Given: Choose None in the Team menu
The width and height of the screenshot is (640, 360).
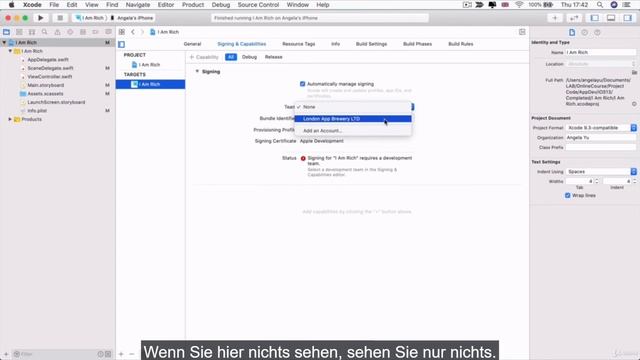Looking at the screenshot, I should [353, 107].
